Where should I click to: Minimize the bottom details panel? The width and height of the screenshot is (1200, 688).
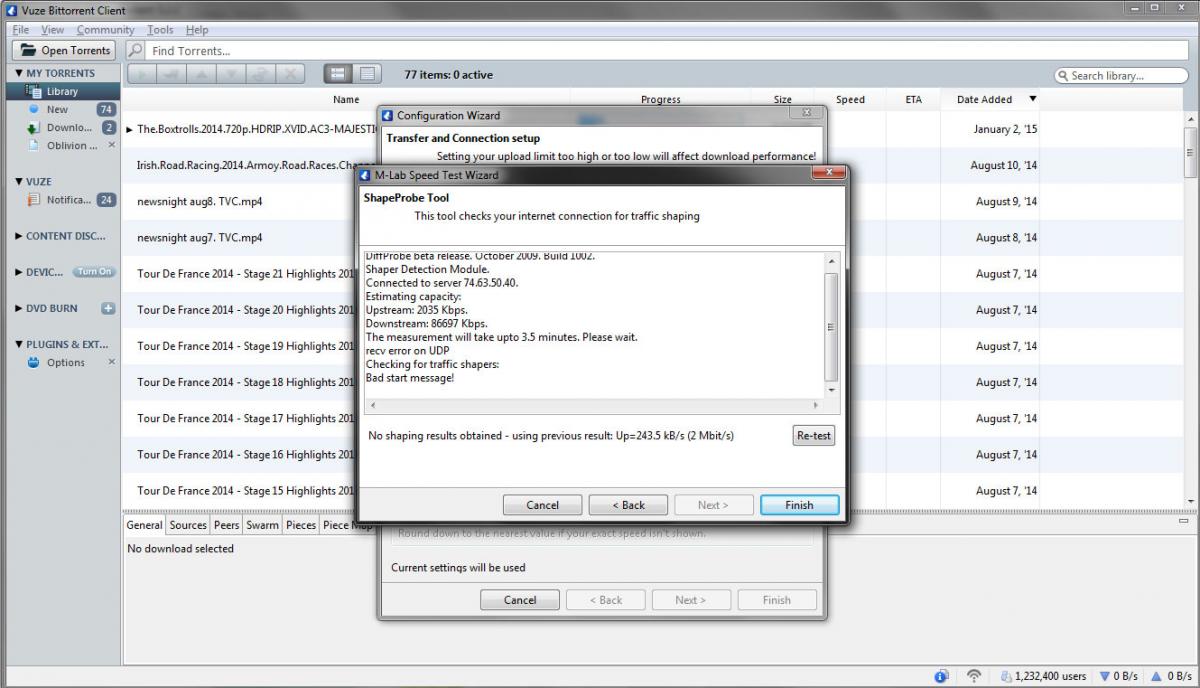click(1184, 521)
